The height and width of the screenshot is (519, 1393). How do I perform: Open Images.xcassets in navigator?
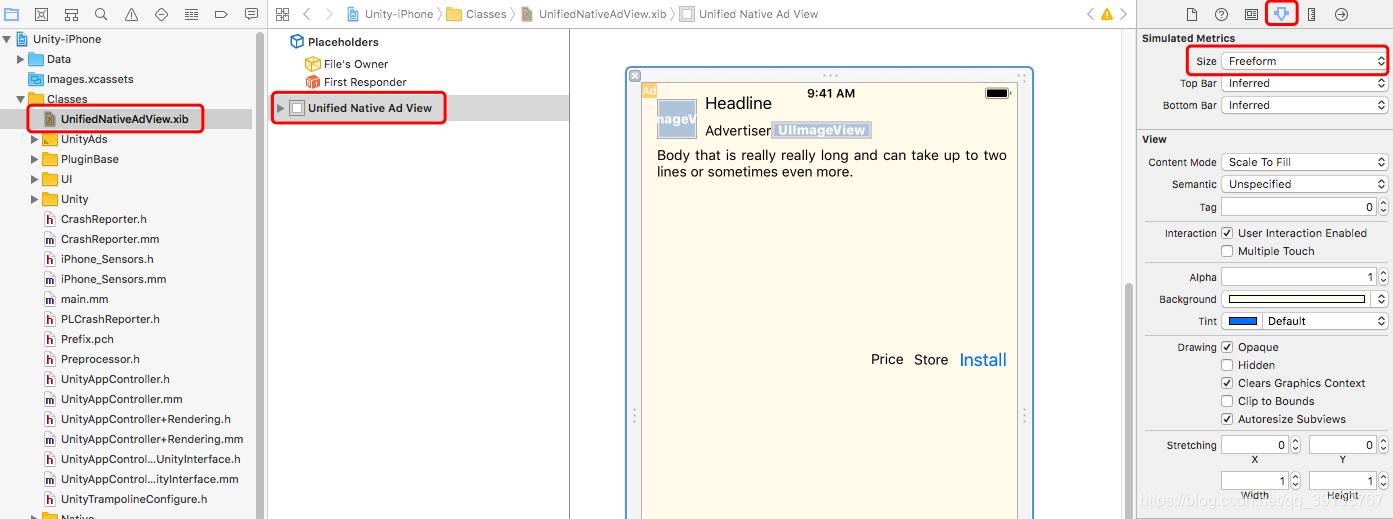pyautogui.click(x=90, y=79)
